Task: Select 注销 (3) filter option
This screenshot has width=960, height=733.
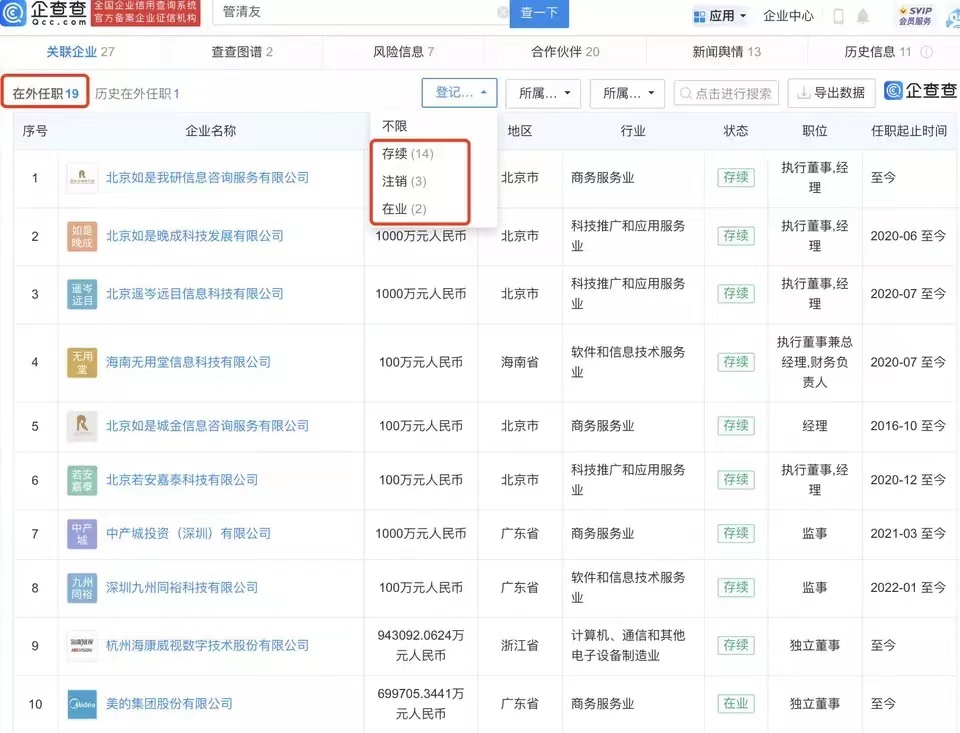Action: [404, 181]
